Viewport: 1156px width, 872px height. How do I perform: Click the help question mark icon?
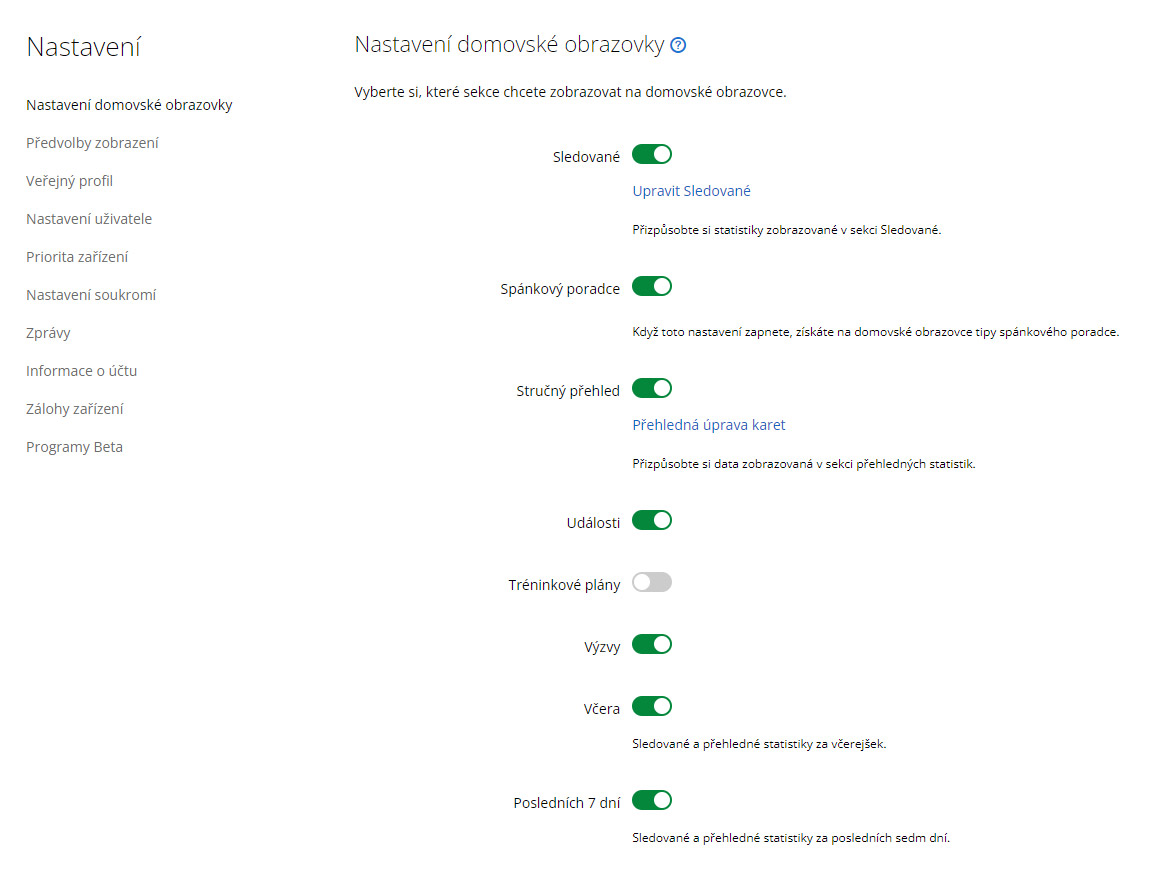[678, 45]
